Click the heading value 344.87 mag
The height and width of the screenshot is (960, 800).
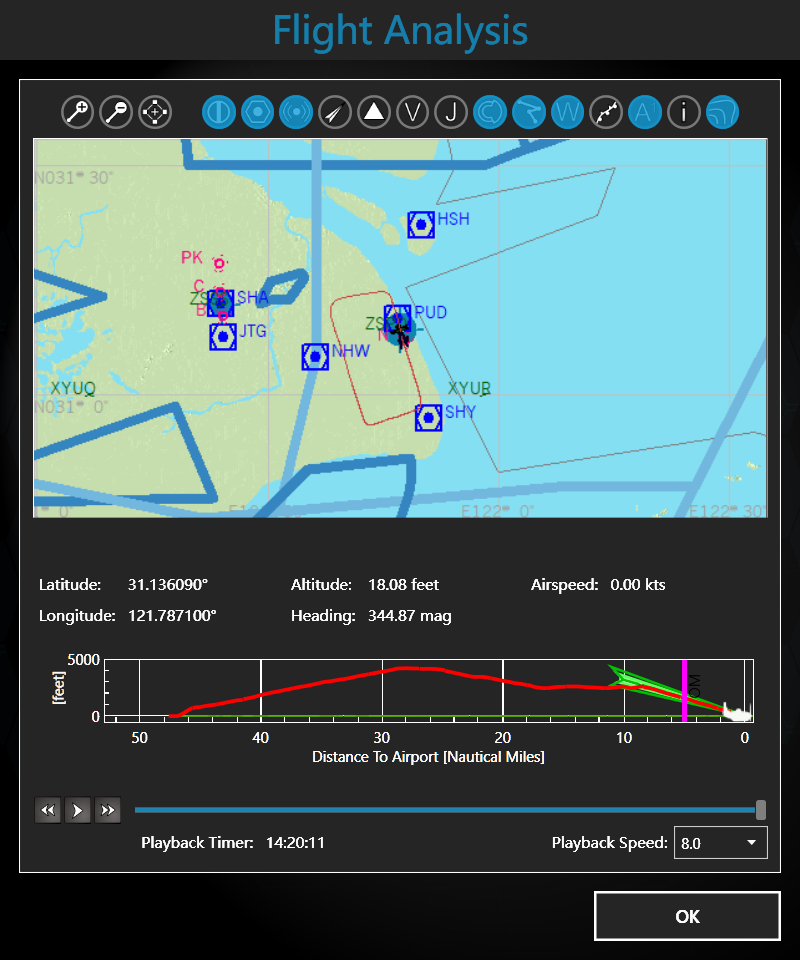tap(409, 615)
